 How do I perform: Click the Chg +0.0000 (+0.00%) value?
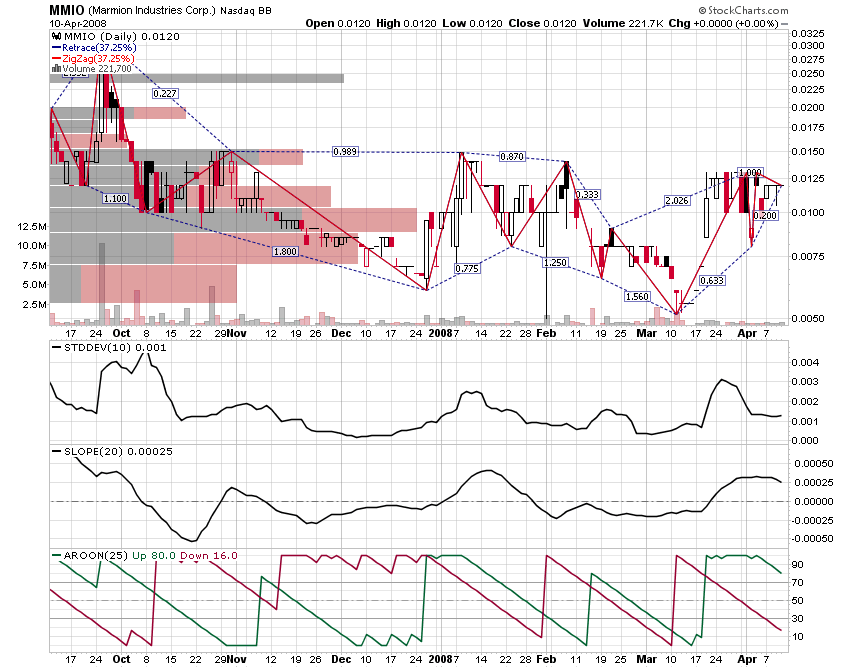(x=723, y=23)
